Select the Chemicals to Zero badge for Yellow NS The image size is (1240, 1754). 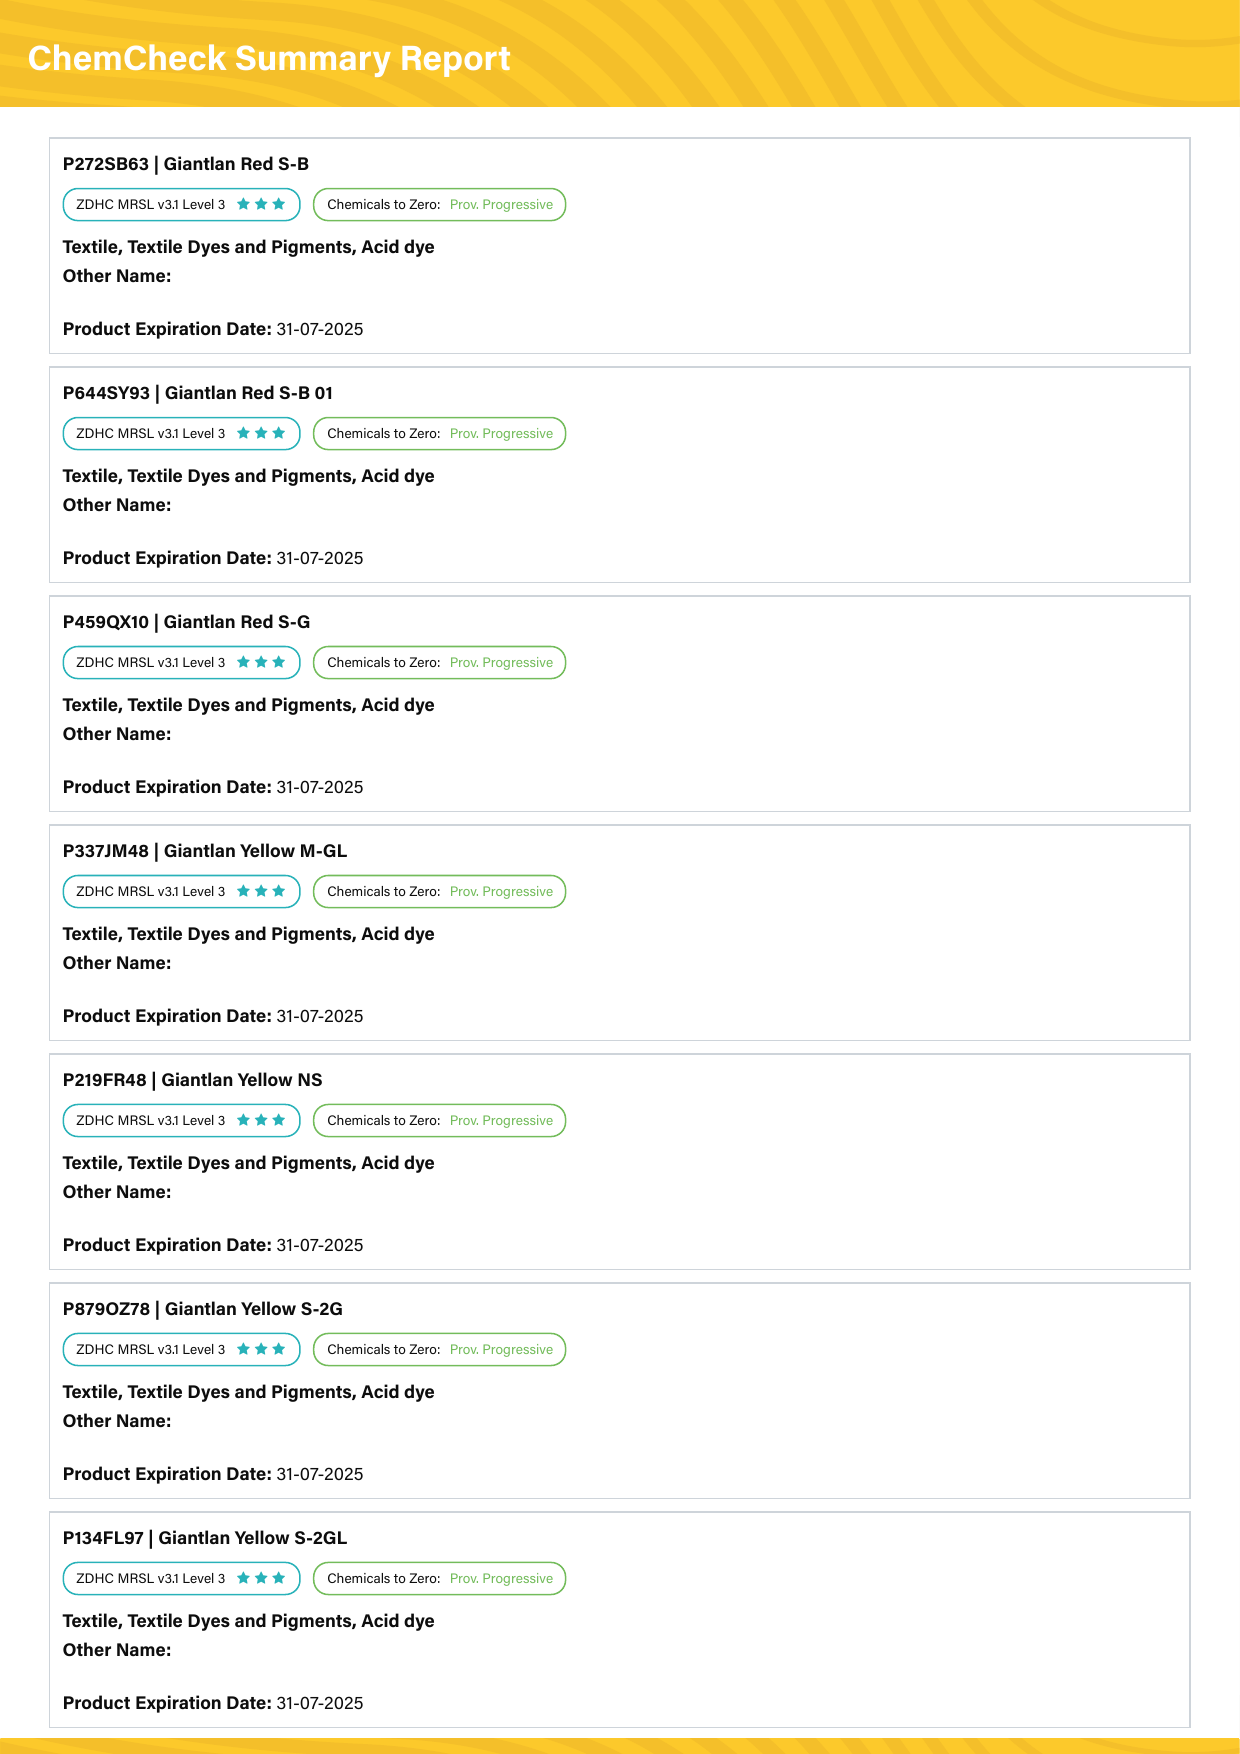(x=440, y=1120)
